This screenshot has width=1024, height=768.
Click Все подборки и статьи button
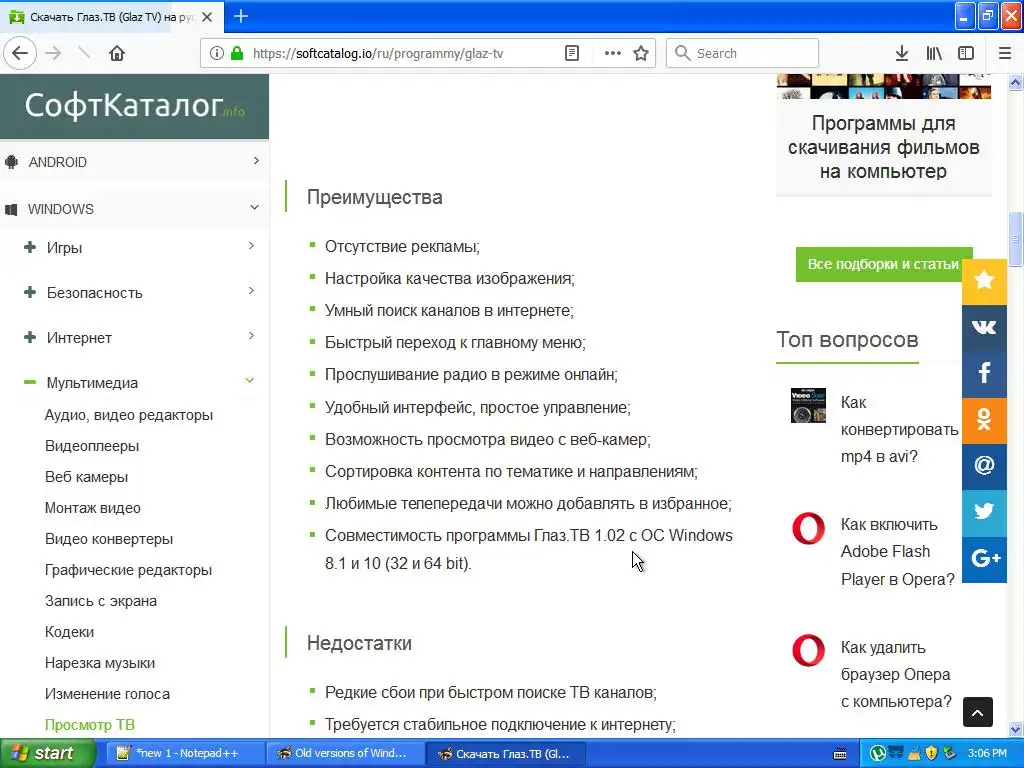883,264
